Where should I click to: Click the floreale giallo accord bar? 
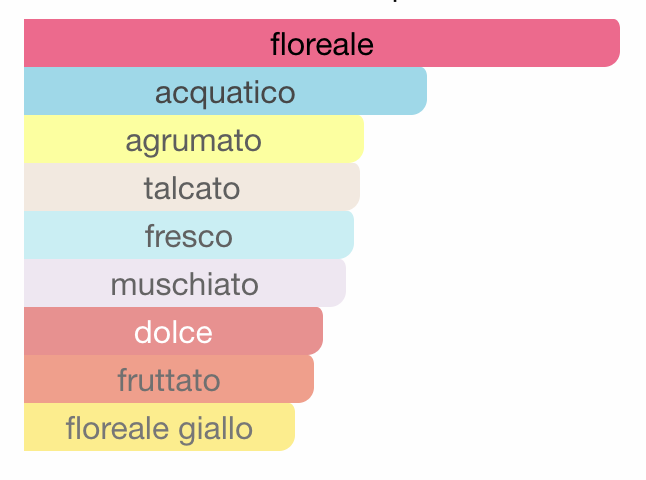[x=159, y=427]
